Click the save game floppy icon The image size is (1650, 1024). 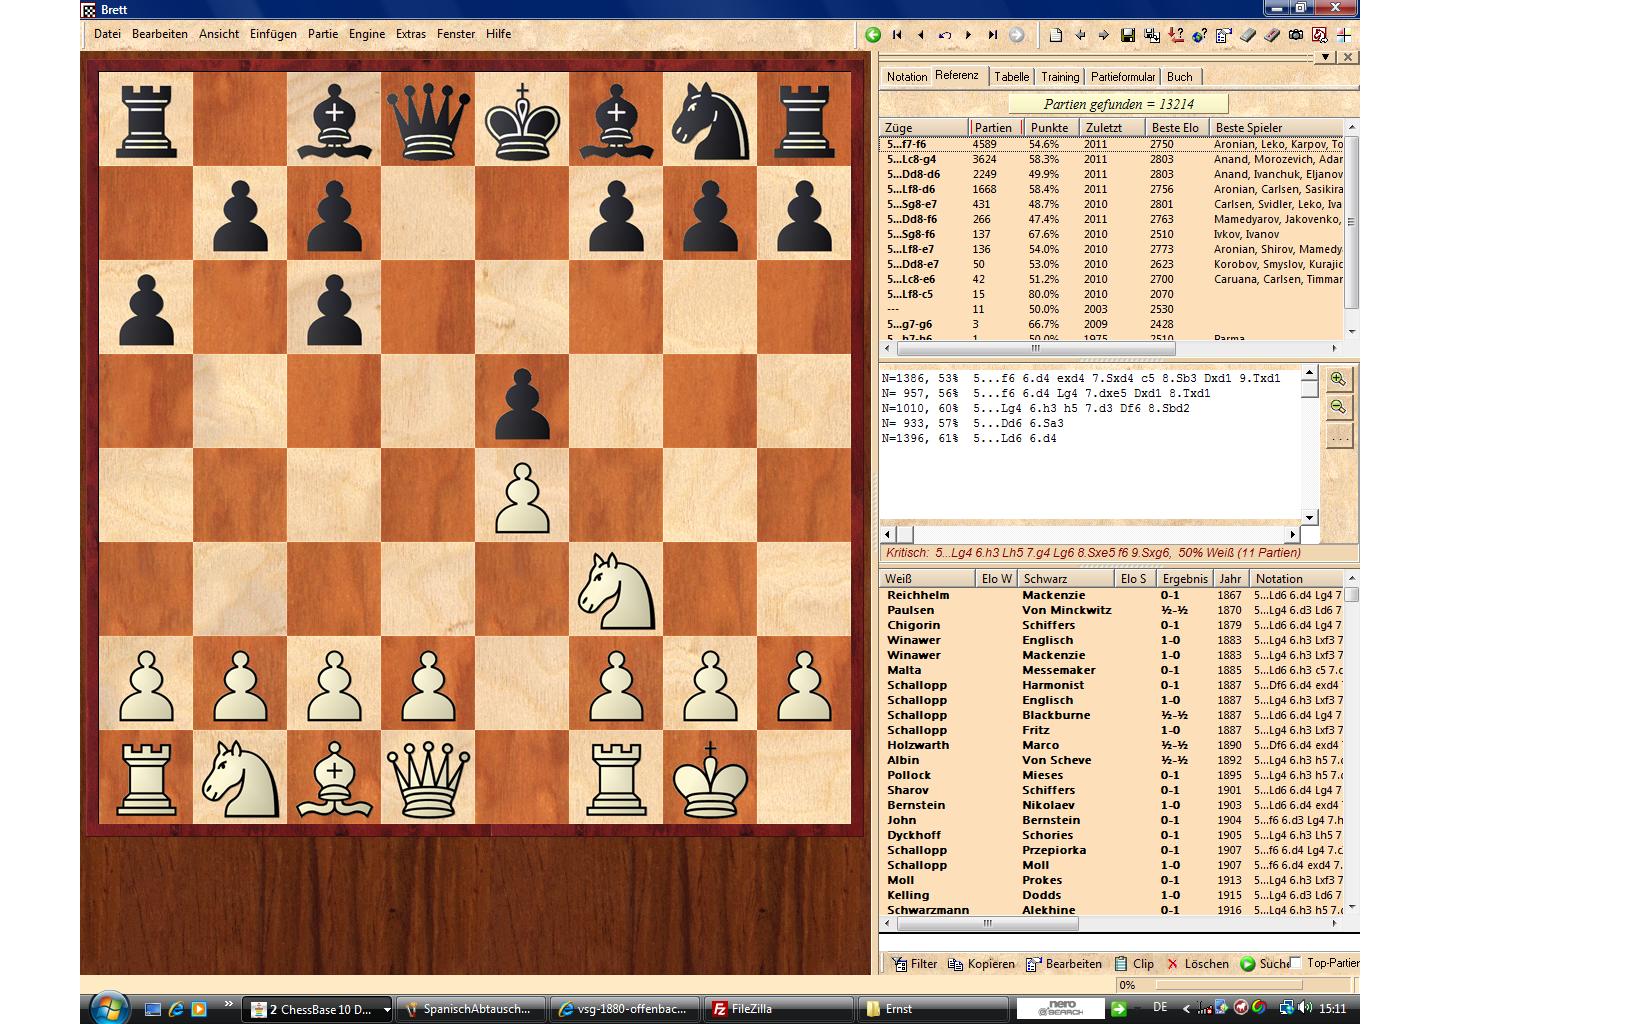click(x=1128, y=35)
